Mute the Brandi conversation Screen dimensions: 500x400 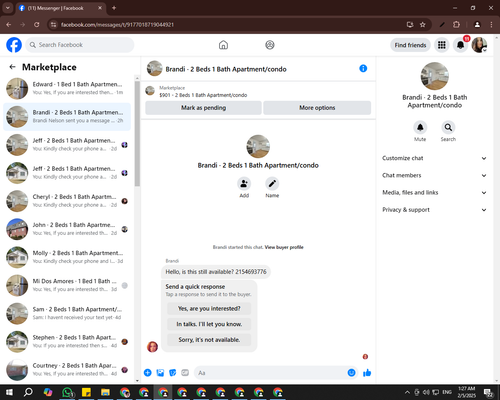420,127
